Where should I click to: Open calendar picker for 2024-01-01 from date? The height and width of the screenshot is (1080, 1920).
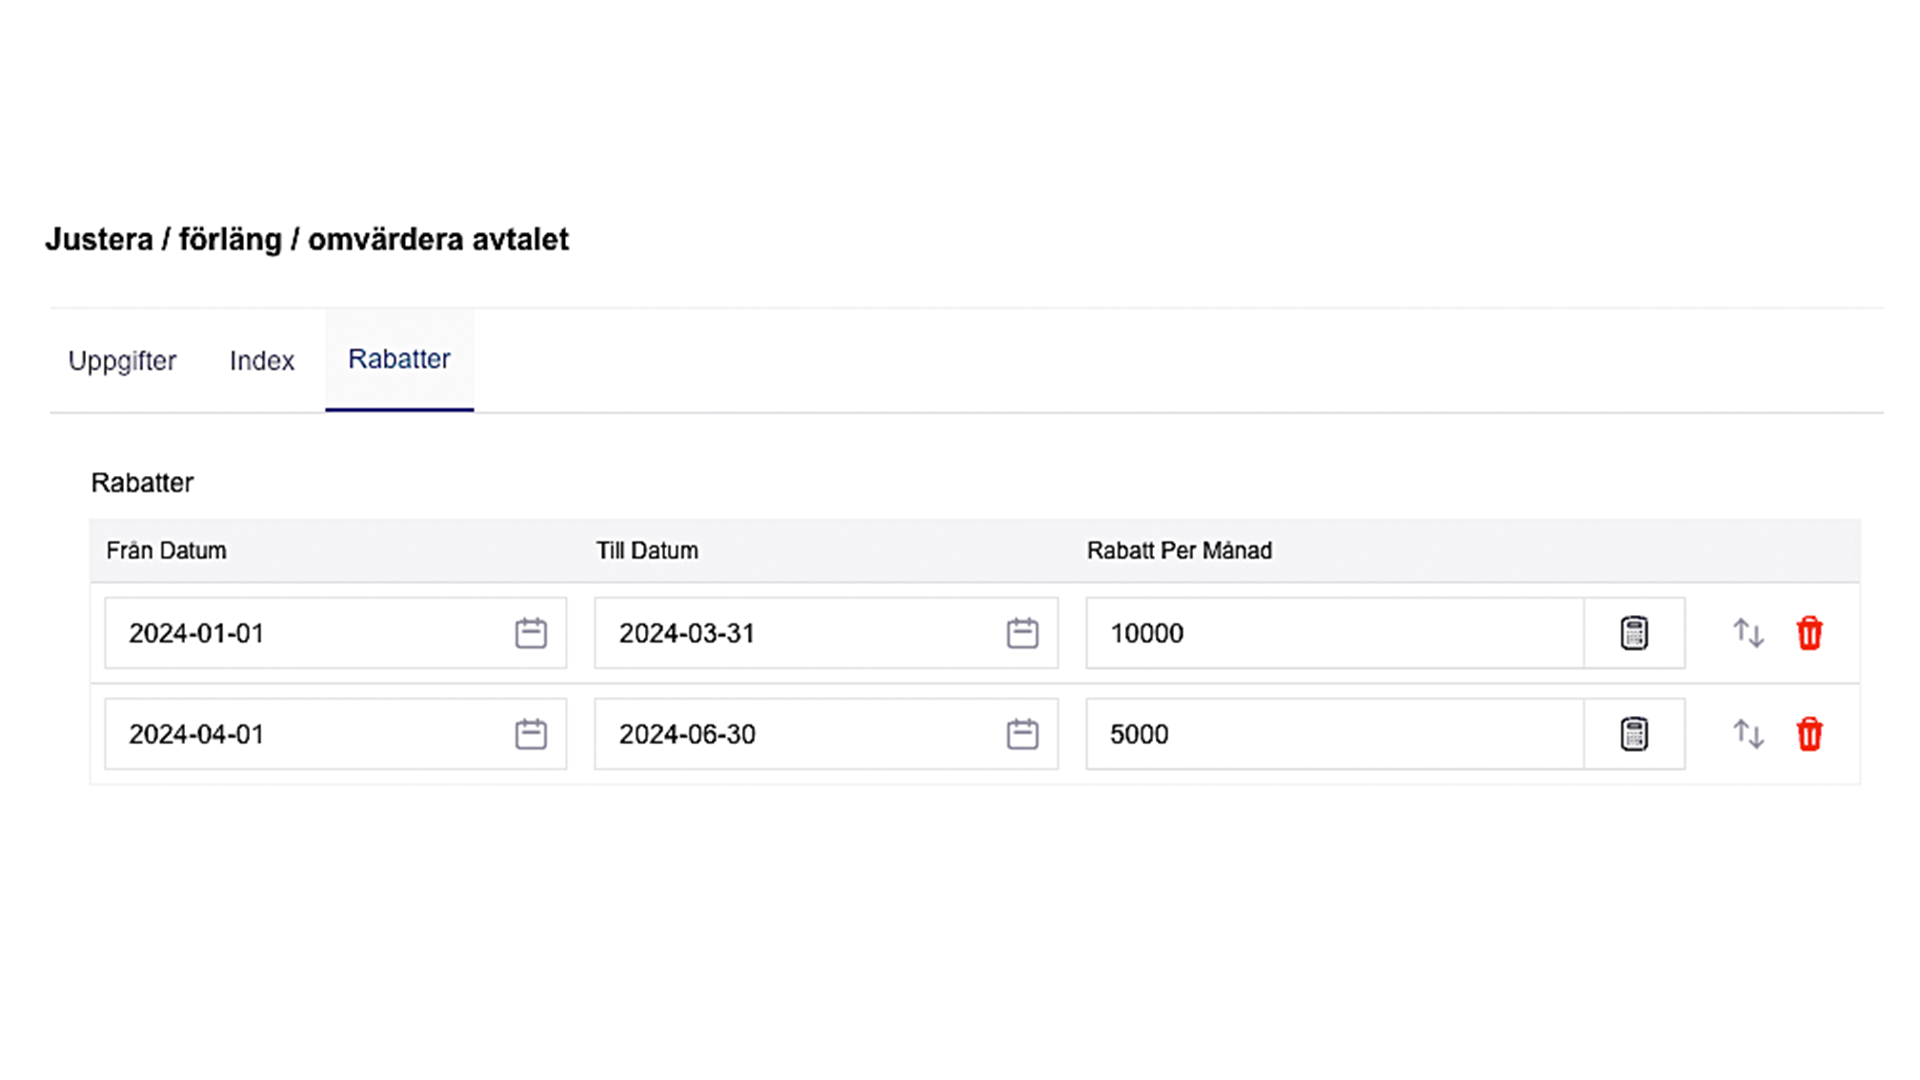point(530,633)
